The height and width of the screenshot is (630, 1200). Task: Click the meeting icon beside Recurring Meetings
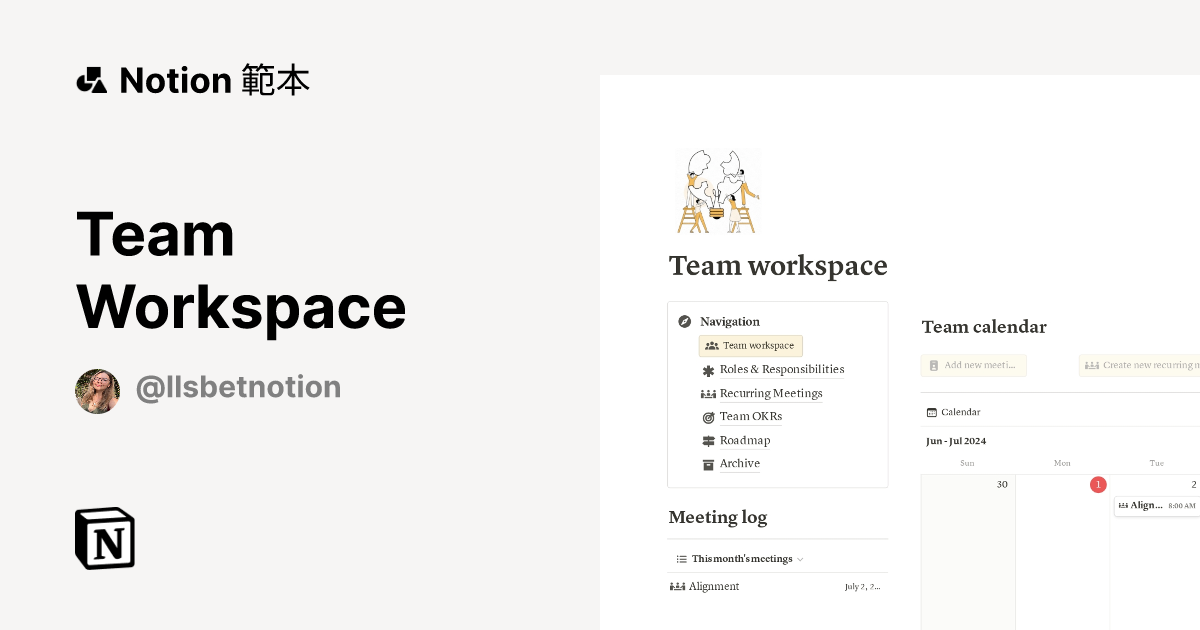(x=708, y=393)
